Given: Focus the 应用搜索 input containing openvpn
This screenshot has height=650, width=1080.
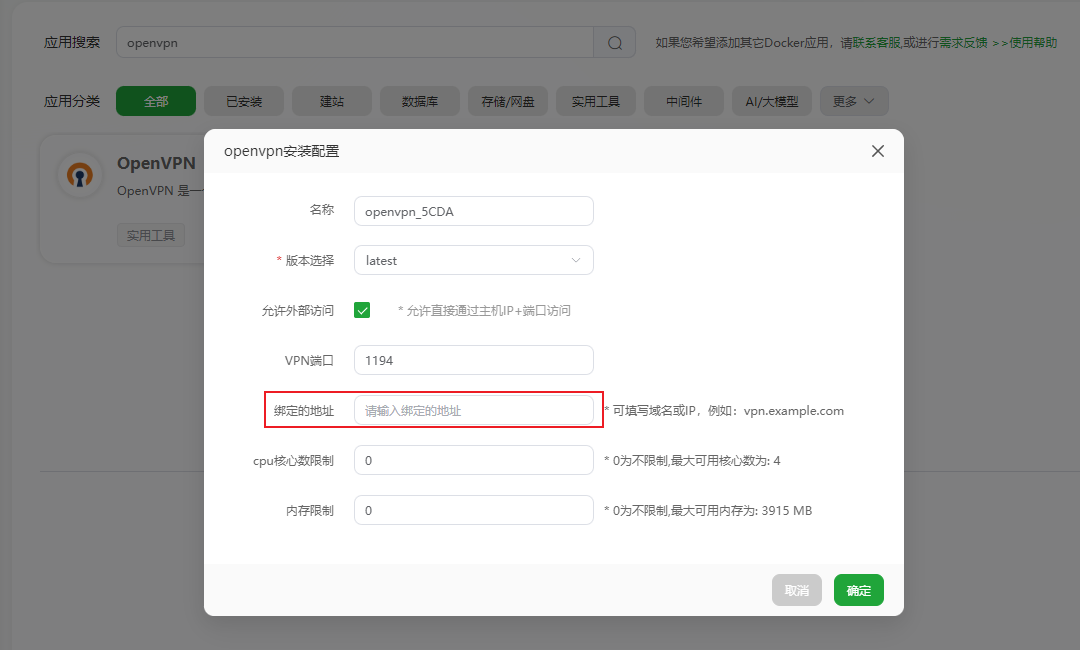Looking at the screenshot, I should pyautogui.click(x=355, y=43).
